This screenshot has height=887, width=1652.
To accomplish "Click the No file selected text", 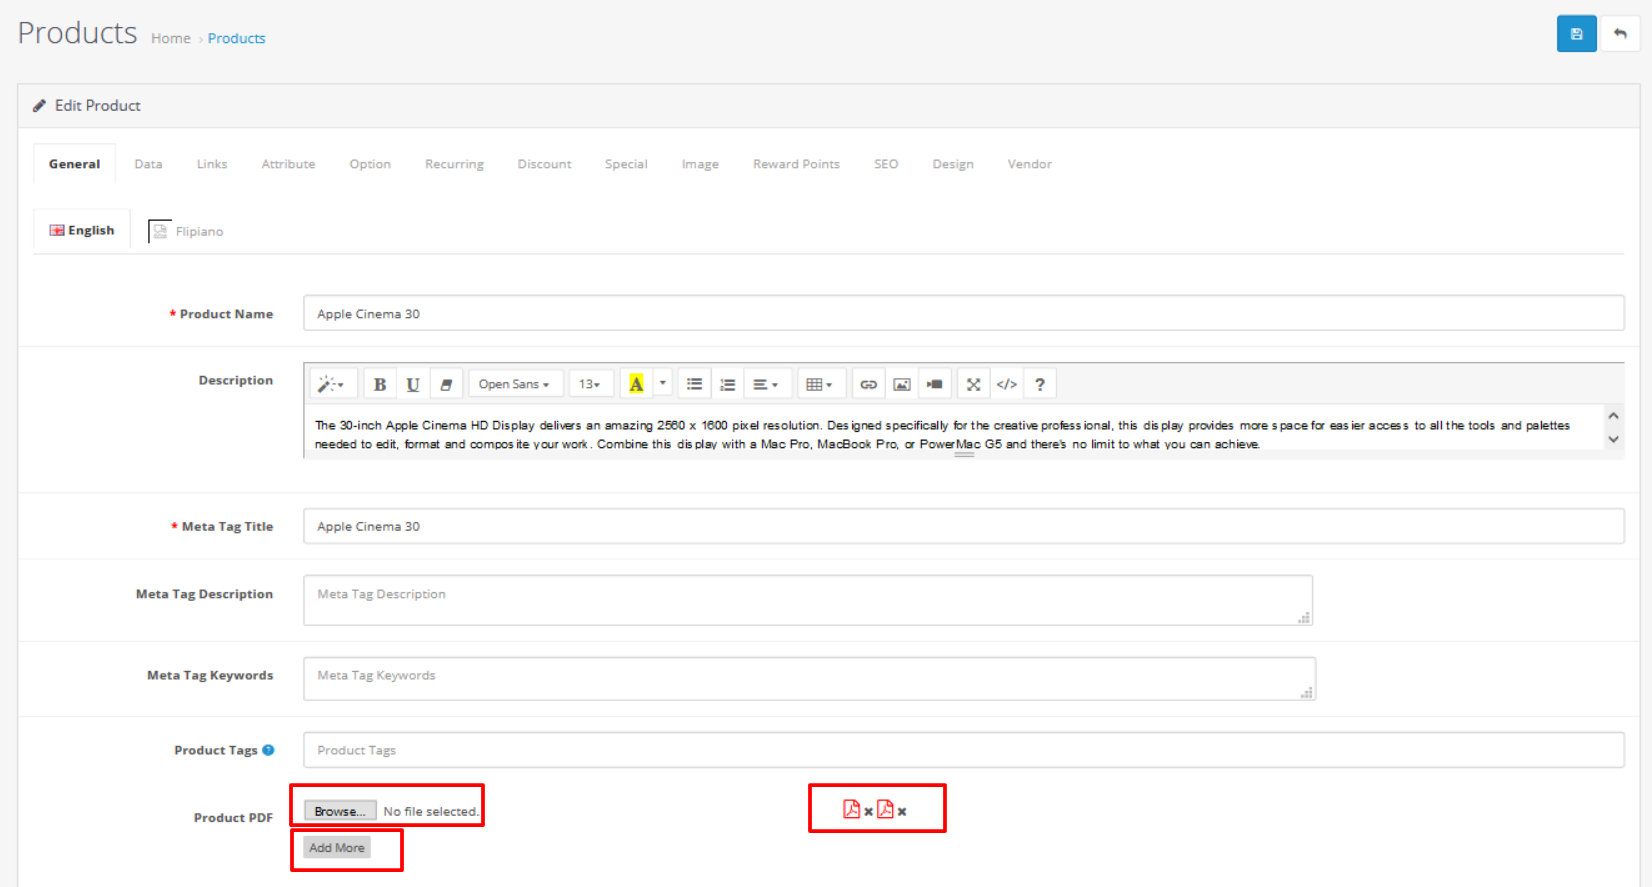I will click(431, 811).
